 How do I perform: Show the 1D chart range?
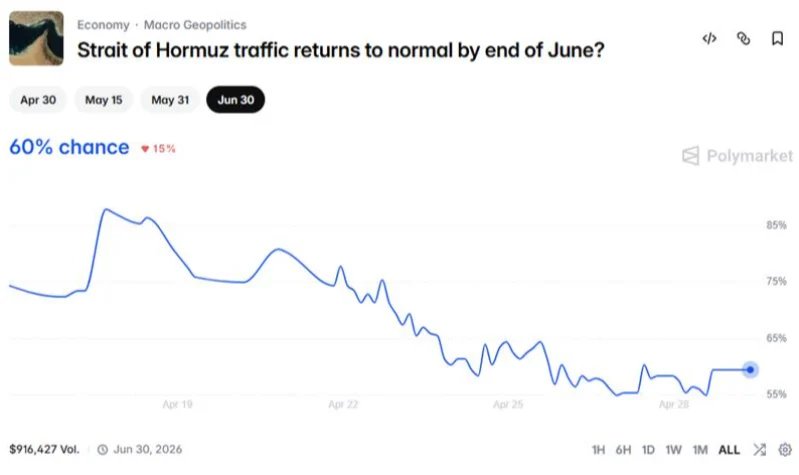(648, 450)
